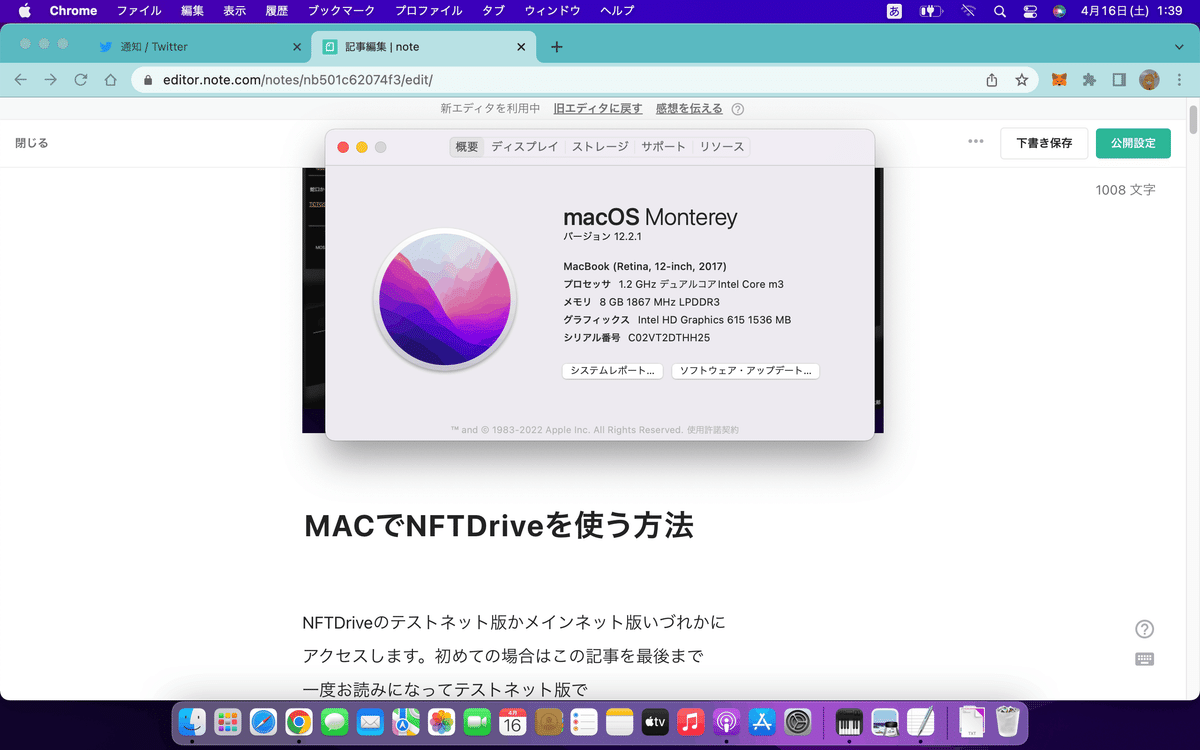
Task: Select the サポート tab in About This Mac
Action: click(664, 147)
